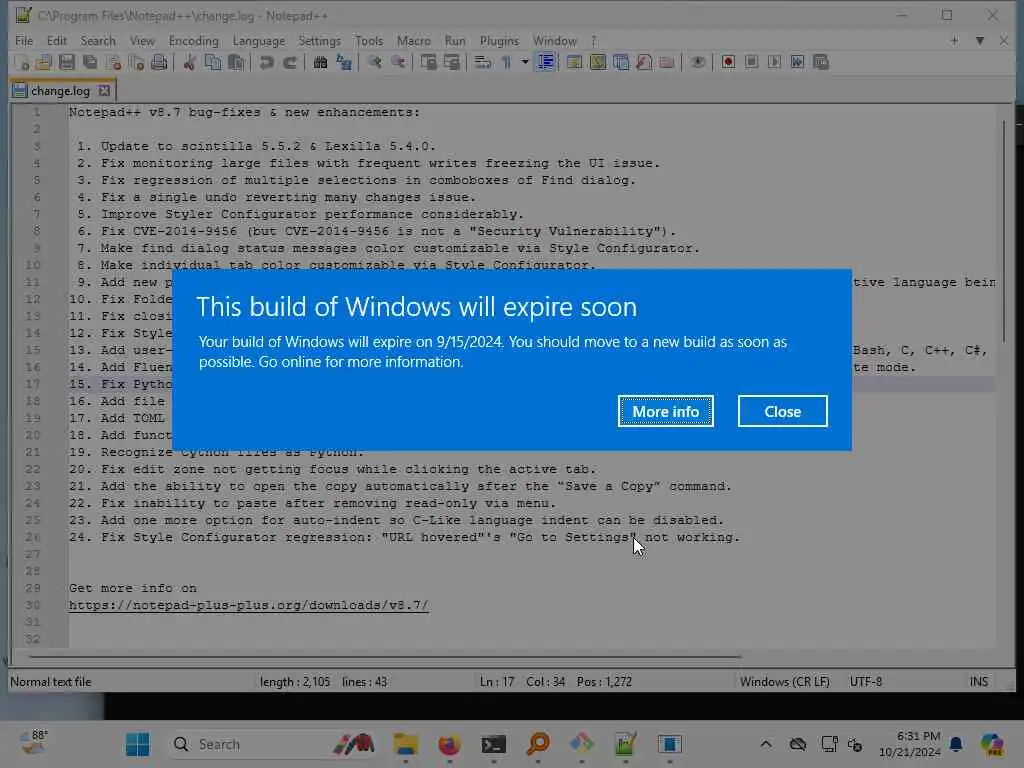Click the Zoom Out toolbar icon
This screenshot has height=768, width=1024.
pos(398,63)
